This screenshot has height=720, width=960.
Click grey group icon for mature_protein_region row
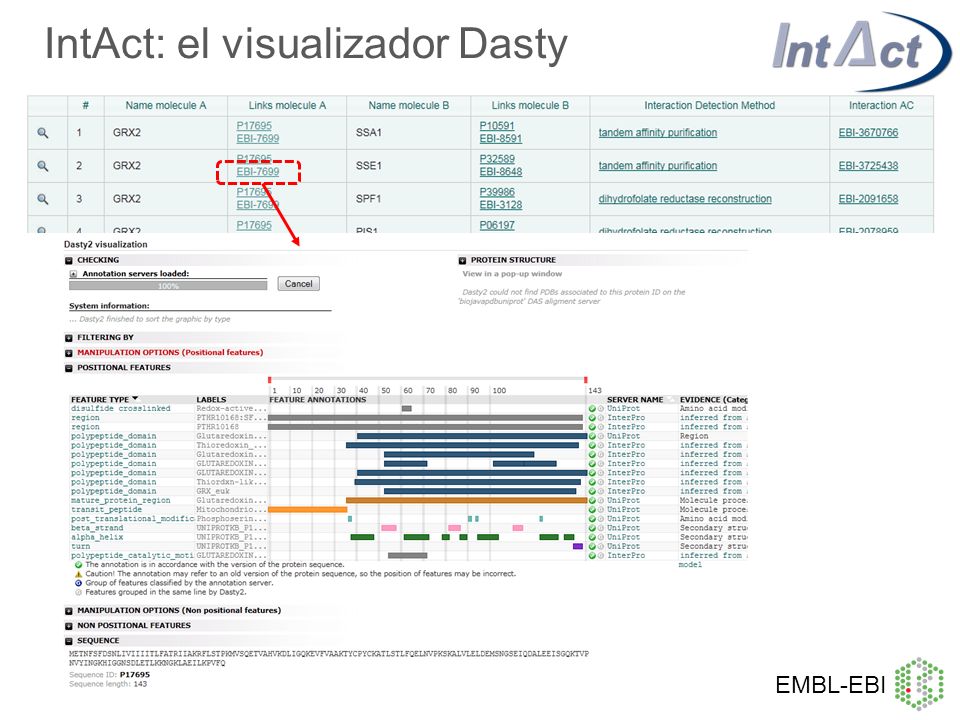[601, 500]
